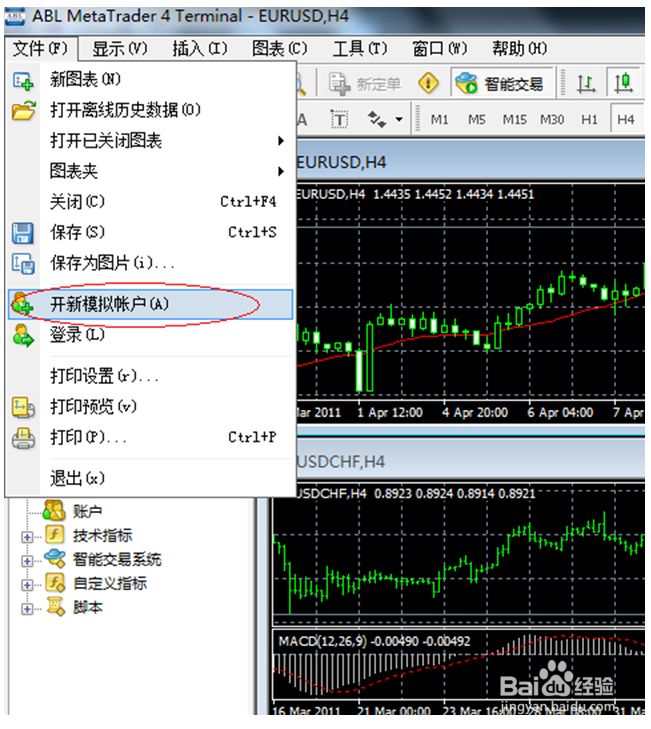Expand the 打开已关闭图表 submenu
The width and height of the screenshot is (651, 729).
[151, 141]
